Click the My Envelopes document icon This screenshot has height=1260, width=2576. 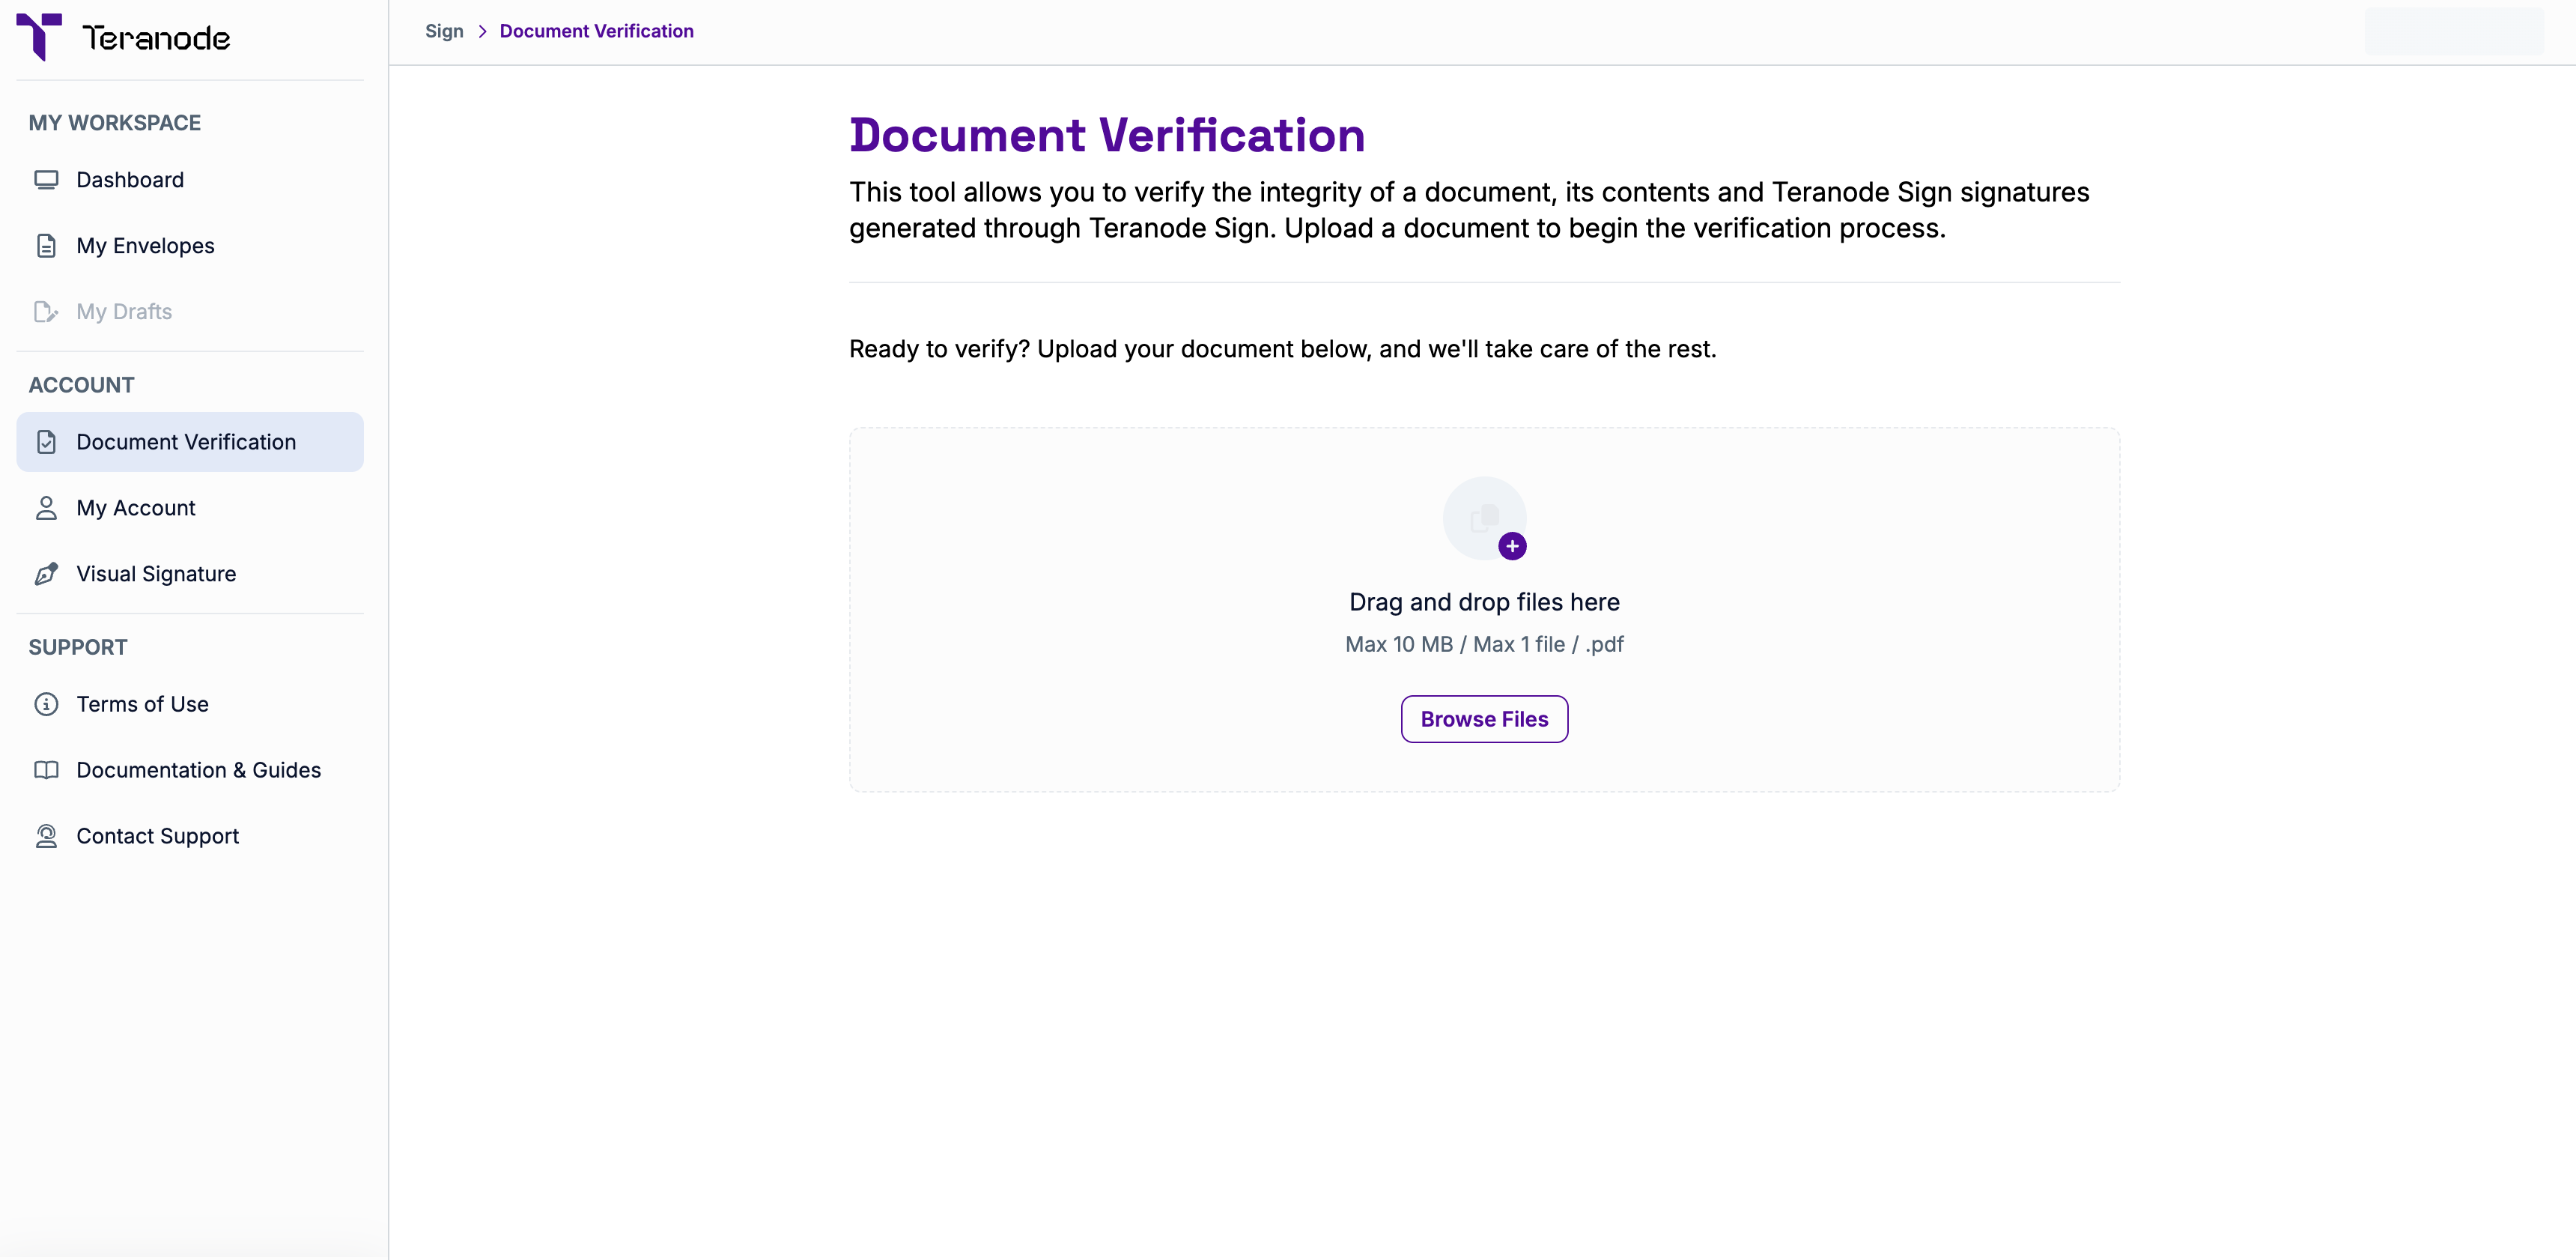tap(46, 246)
